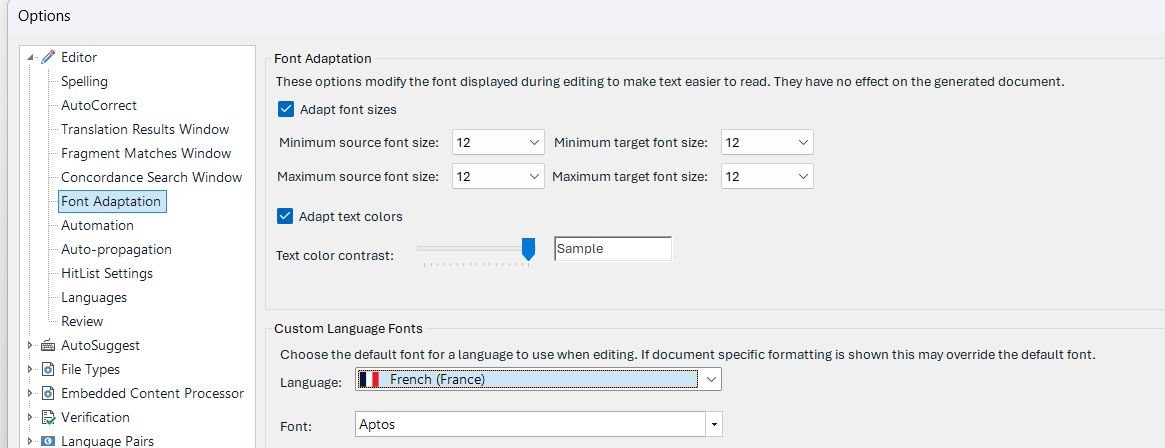Collapse the Editor tree node
This screenshot has width=1165, height=448.
click(x=30, y=57)
